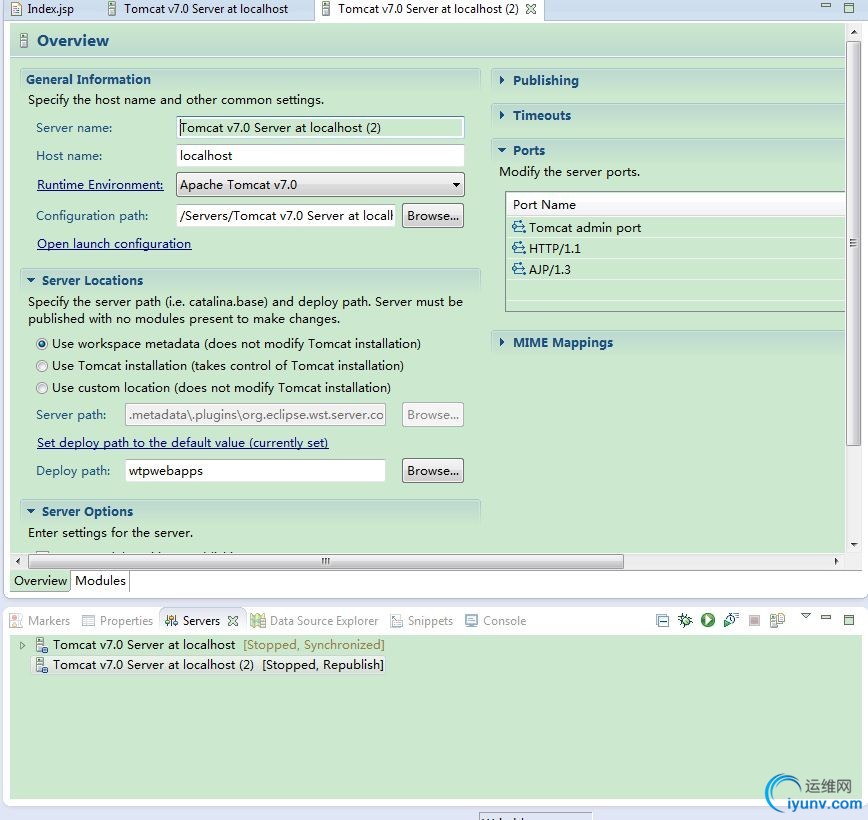Image resolution: width=868 pixels, height=820 pixels.
Task: Open the Data Source Explorer tab
Action: 314,621
